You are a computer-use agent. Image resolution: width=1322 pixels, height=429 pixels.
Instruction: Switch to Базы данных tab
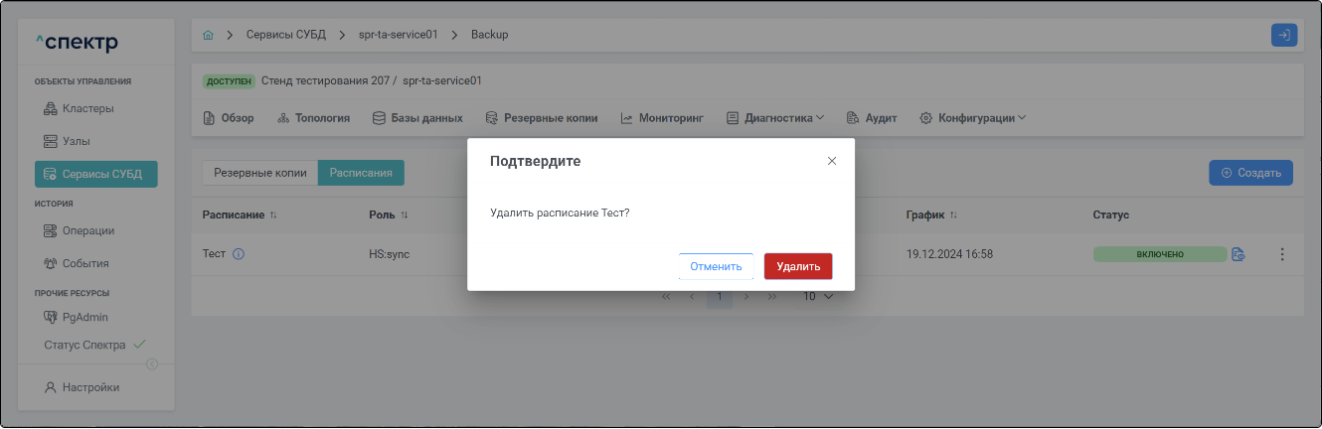(x=417, y=118)
